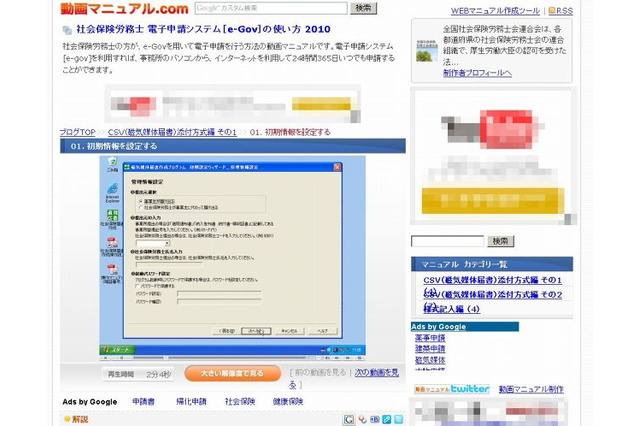Click the ヘルプ button in the wizard
The height and width of the screenshot is (426, 640).
point(323,331)
